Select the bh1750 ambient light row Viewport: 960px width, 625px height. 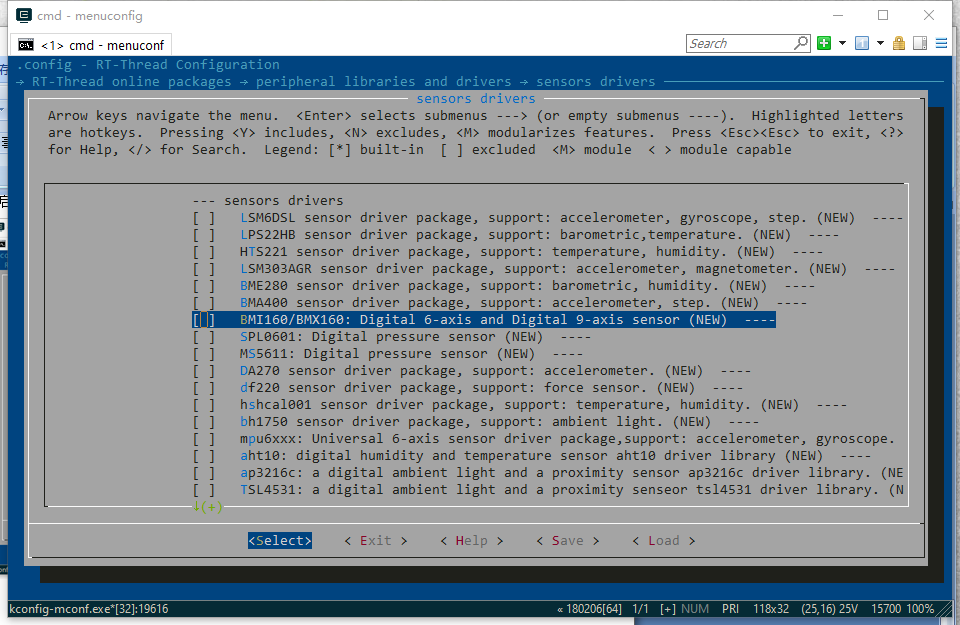(476, 422)
